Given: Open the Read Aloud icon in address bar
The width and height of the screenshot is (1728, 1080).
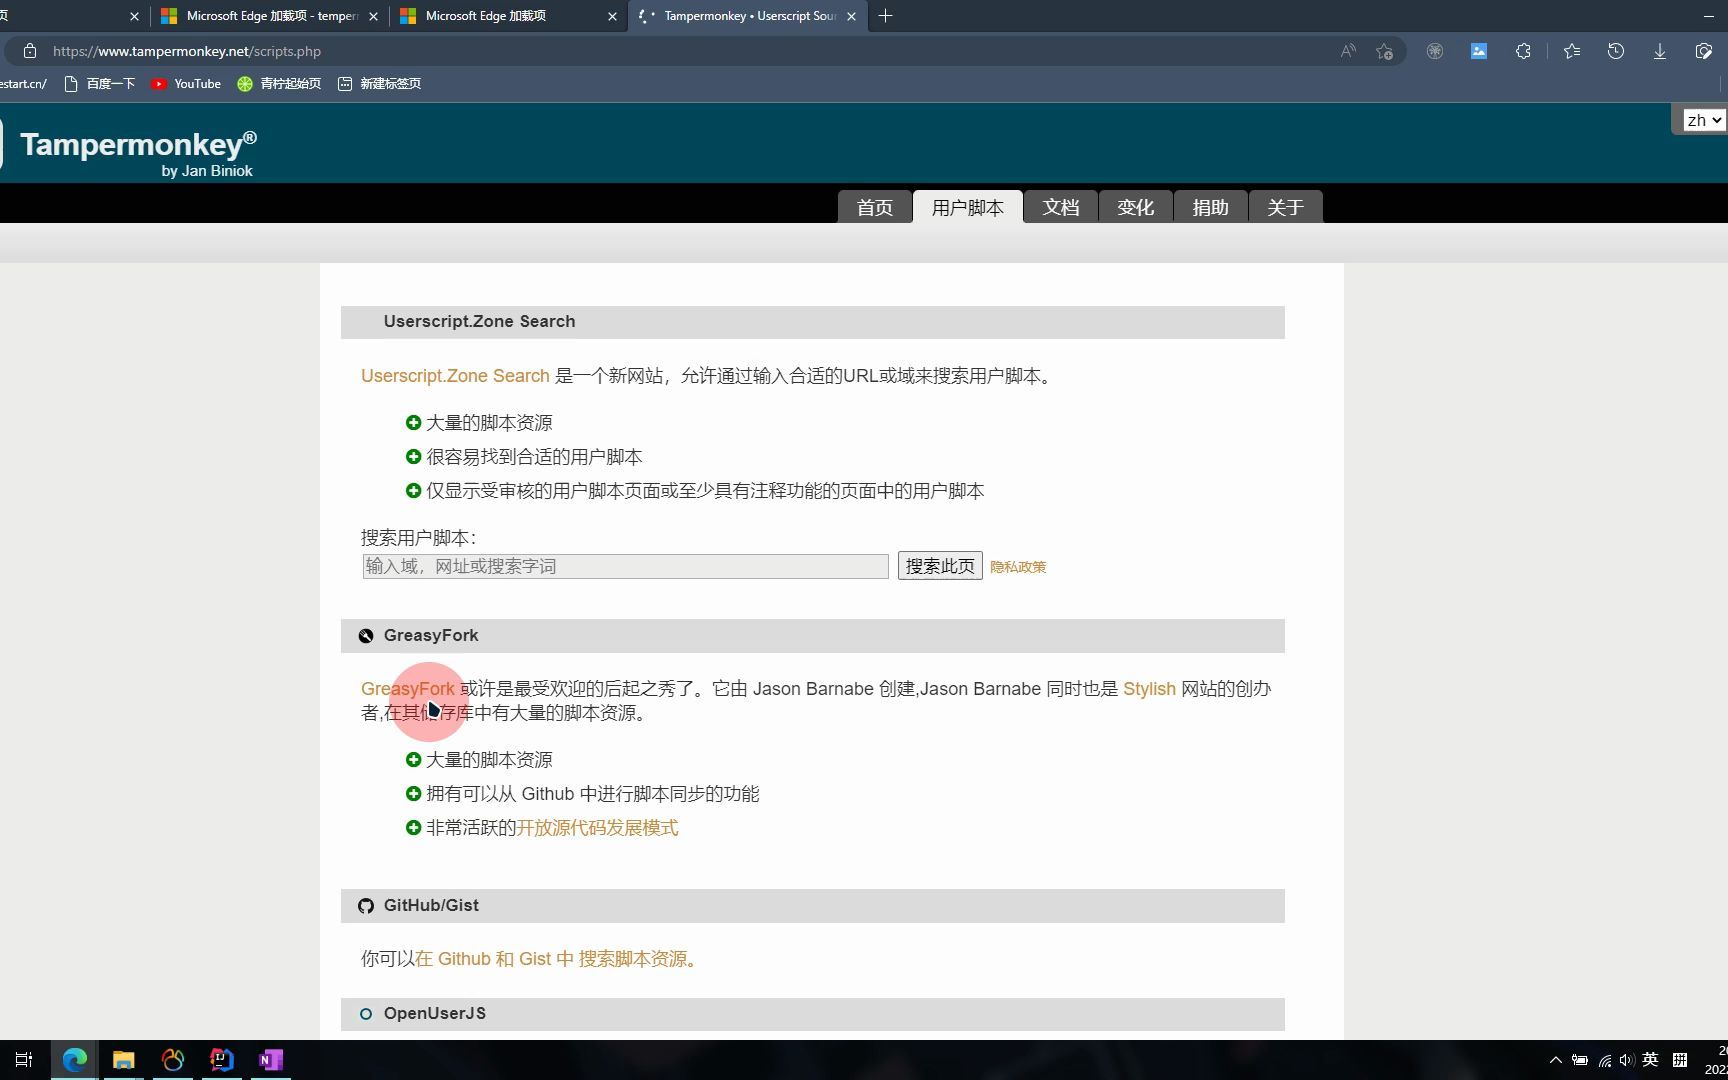Looking at the screenshot, I should (x=1348, y=51).
